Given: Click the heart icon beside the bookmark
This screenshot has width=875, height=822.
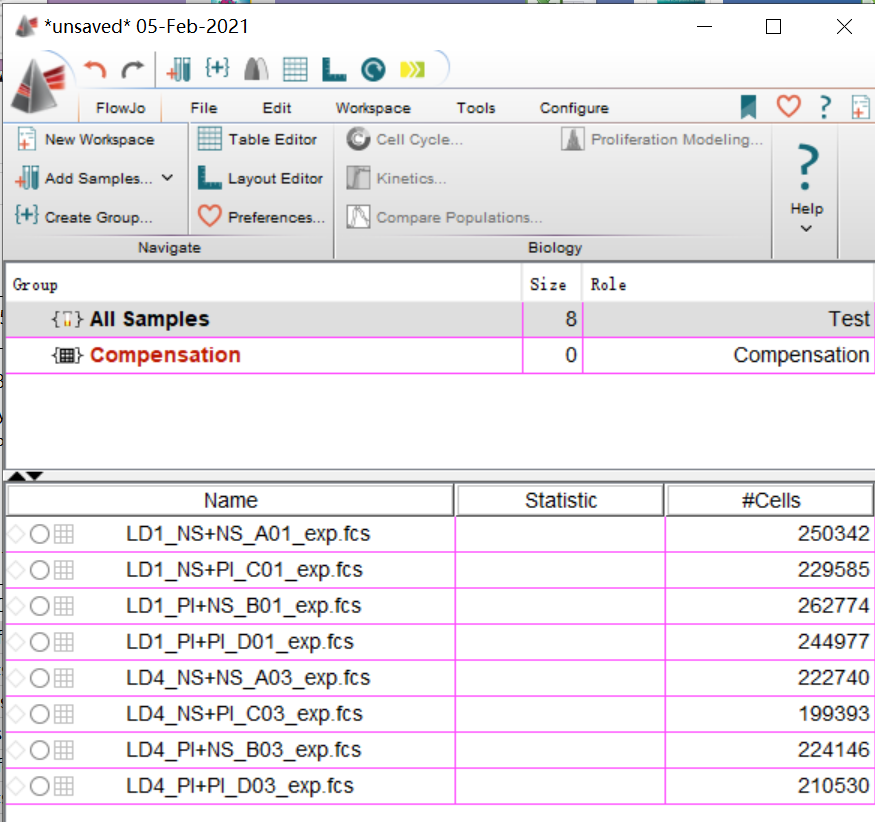Looking at the screenshot, I should tap(789, 106).
